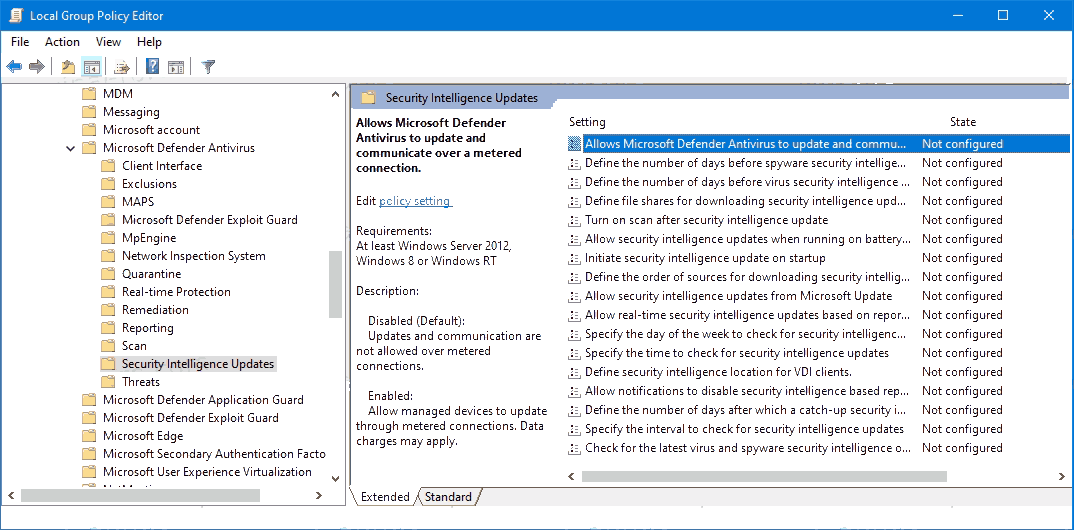Open the File menu
This screenshot has height=530, width=1074.
pyautogui.click(x=20, y=42)
